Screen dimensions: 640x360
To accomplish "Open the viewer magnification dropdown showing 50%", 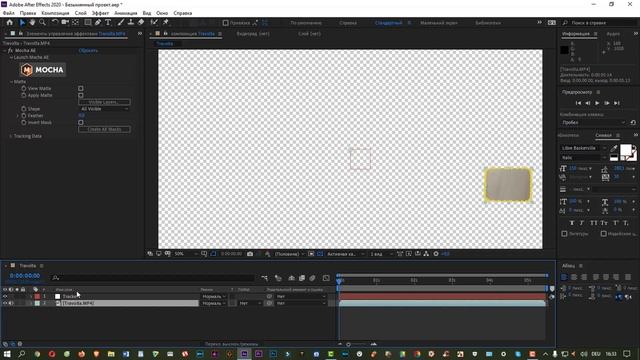I will click(186, 254).
